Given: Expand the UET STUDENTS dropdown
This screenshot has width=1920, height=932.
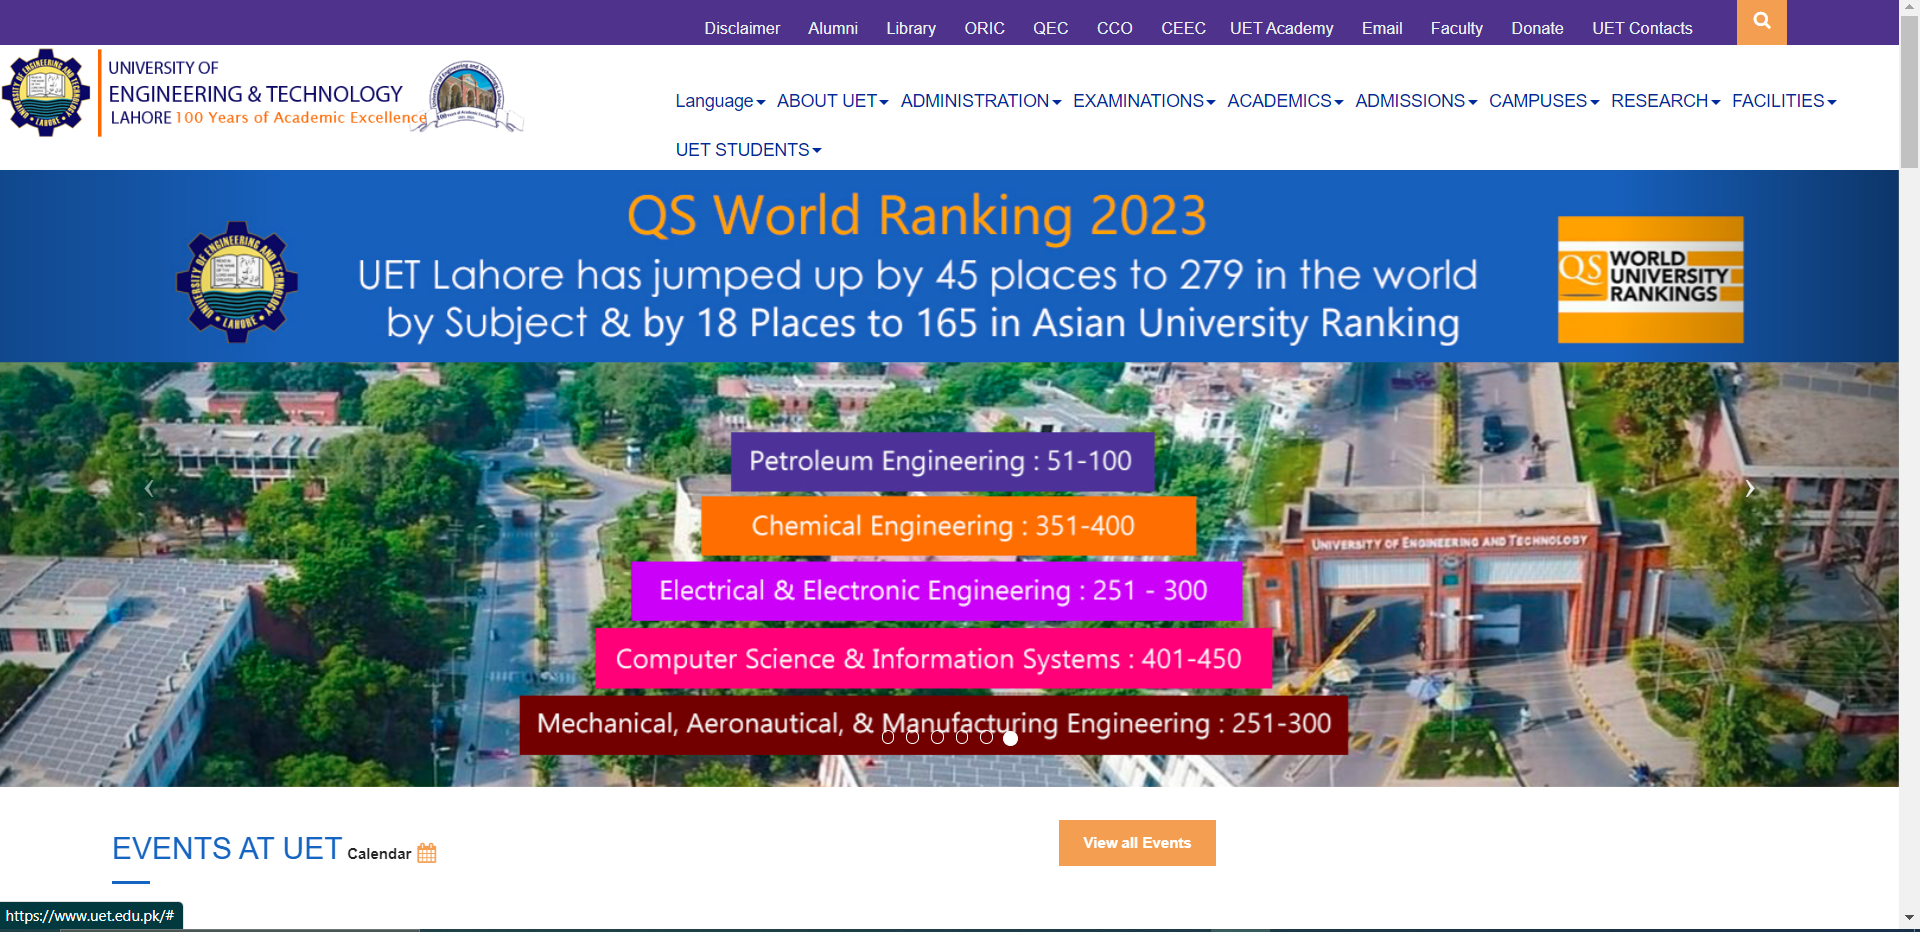Looking at the screenshot, I should pyautogui.click(x=748, y=150).
